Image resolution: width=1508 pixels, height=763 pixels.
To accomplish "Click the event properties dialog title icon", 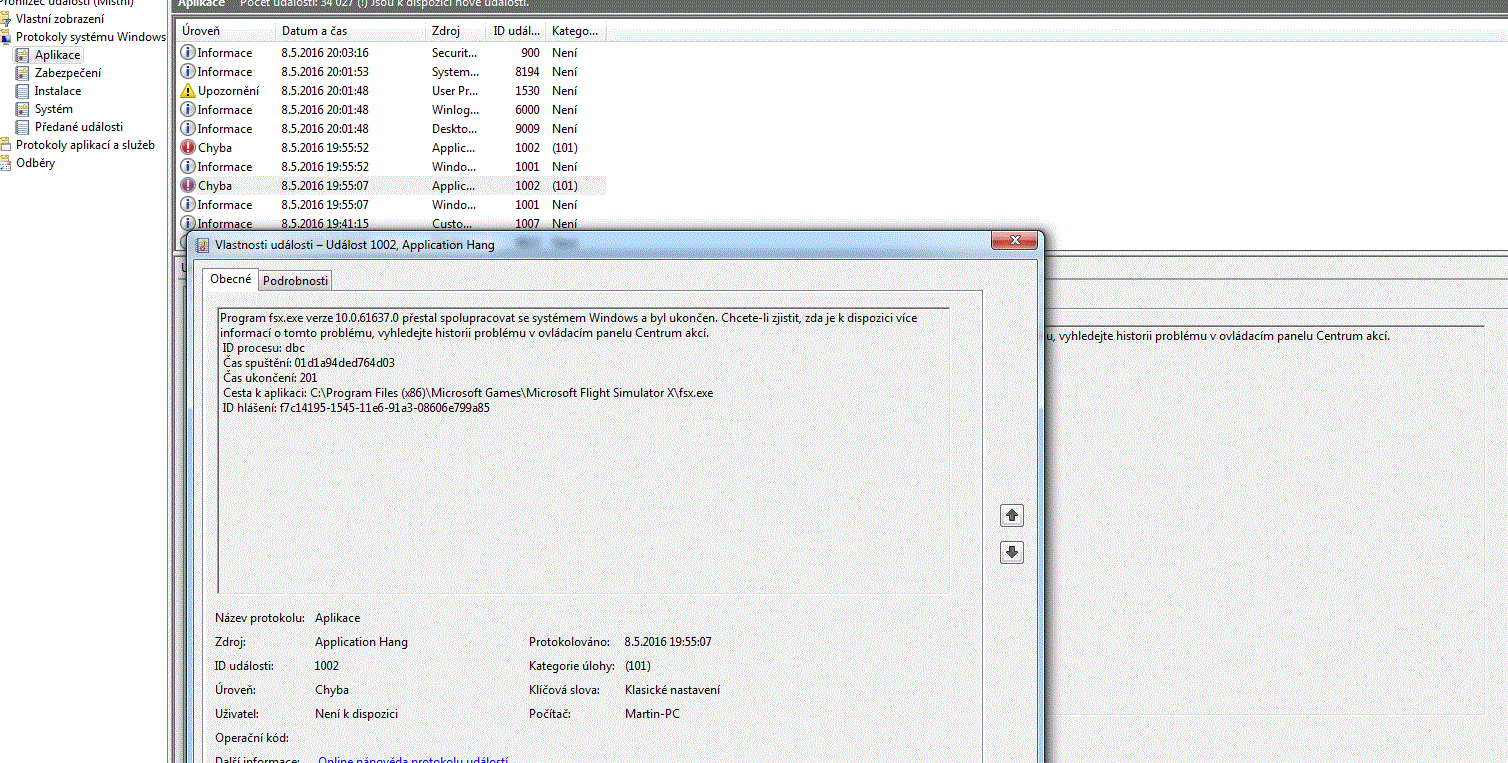I will pyautogui.click(x=202, y=245).
